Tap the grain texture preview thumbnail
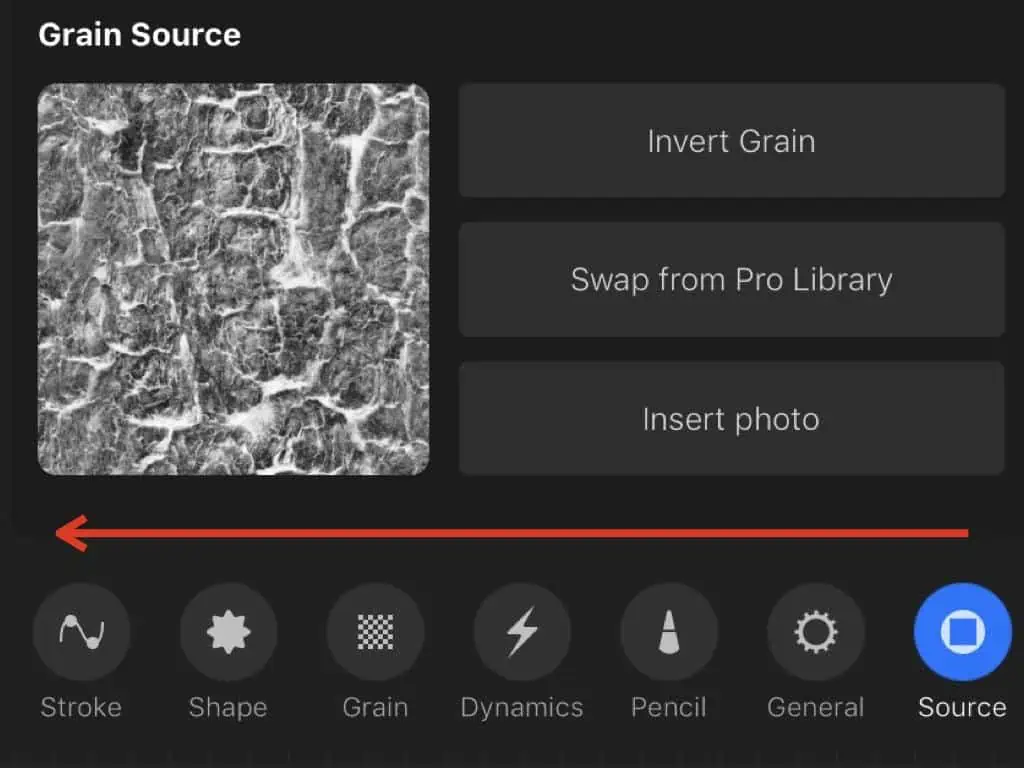 (234, 279)
